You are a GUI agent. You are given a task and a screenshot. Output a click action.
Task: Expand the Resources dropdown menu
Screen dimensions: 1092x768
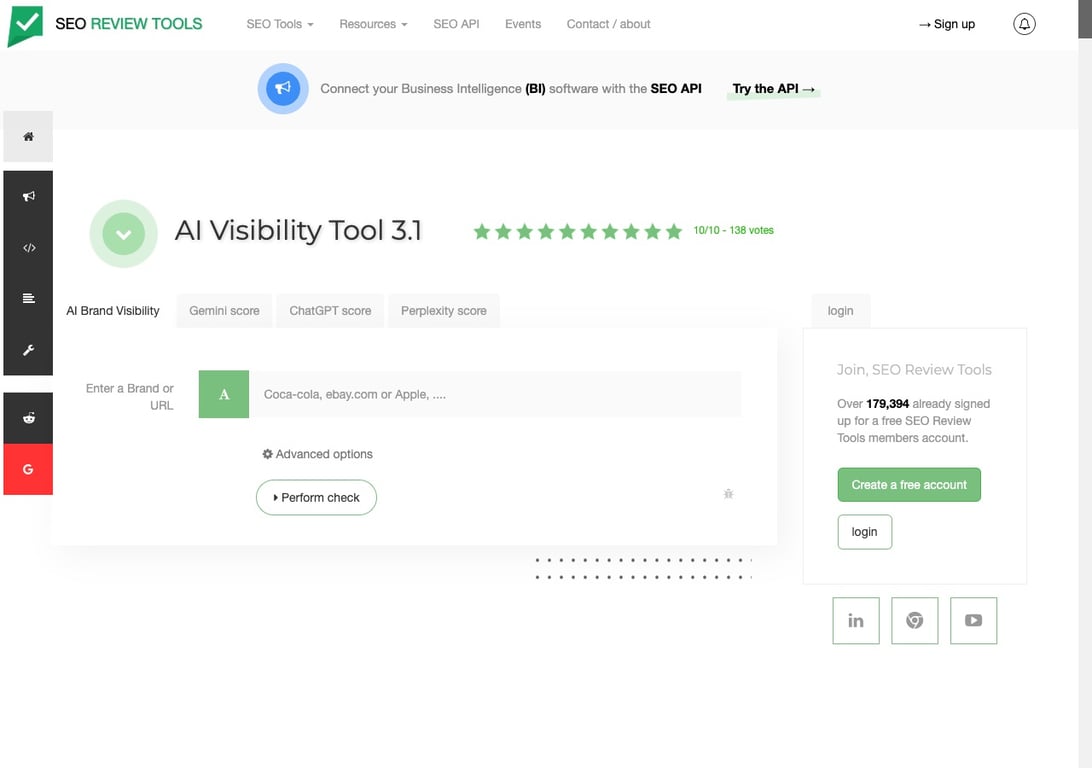click(373, 24)
